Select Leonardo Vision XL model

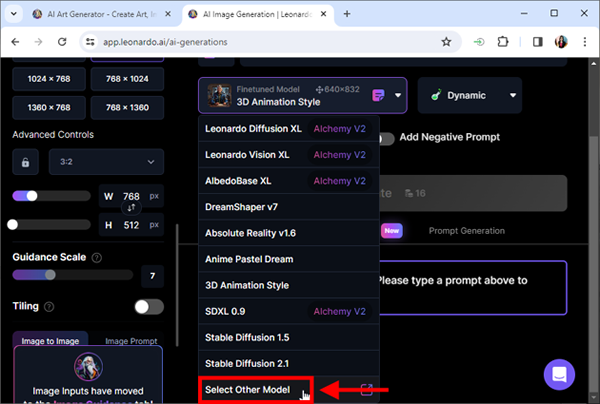point(289,155)
